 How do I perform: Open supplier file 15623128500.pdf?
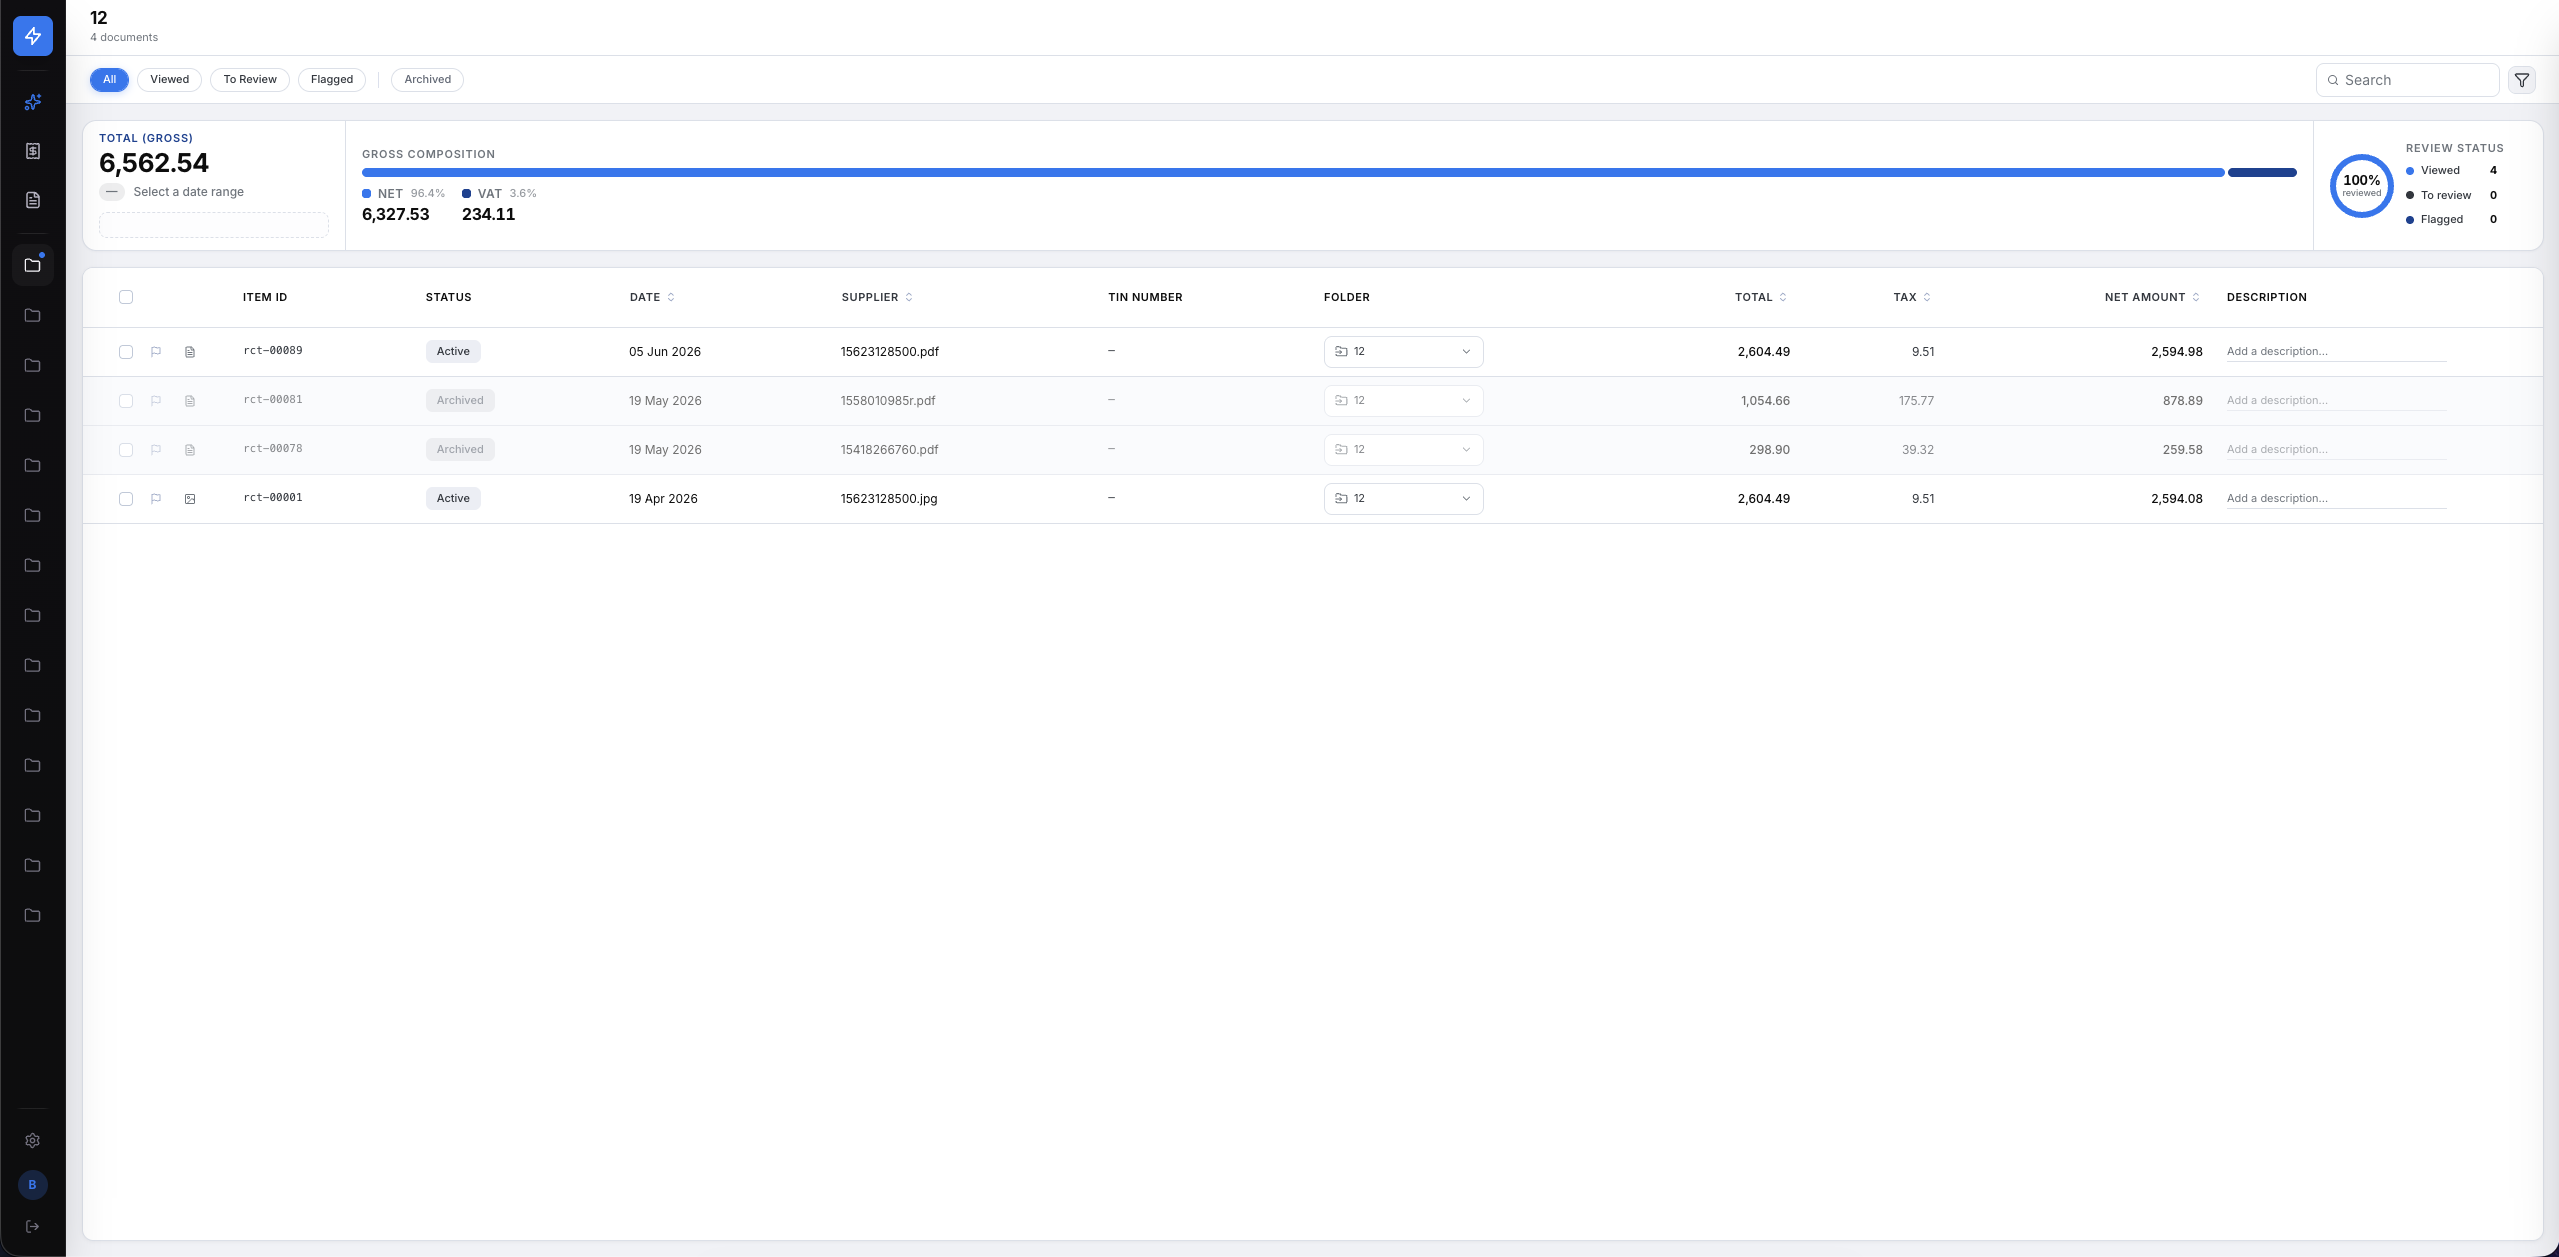(x=889, y=352)
